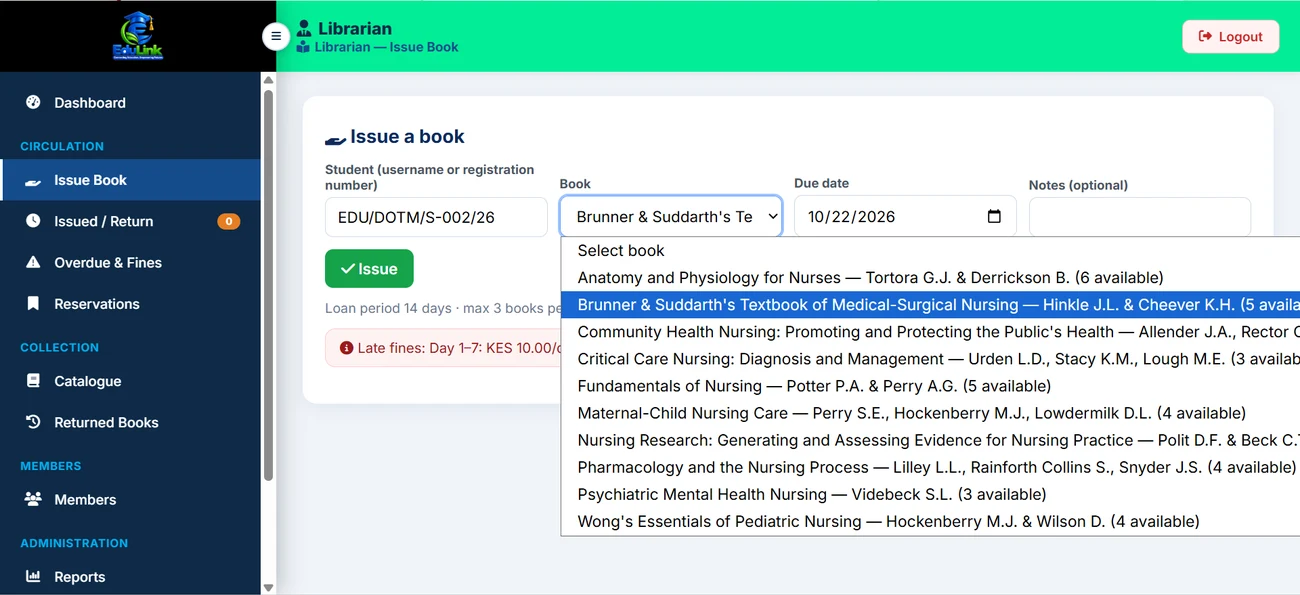Click the Librarian — Issue Book breadcrumb text

[386, 47]
